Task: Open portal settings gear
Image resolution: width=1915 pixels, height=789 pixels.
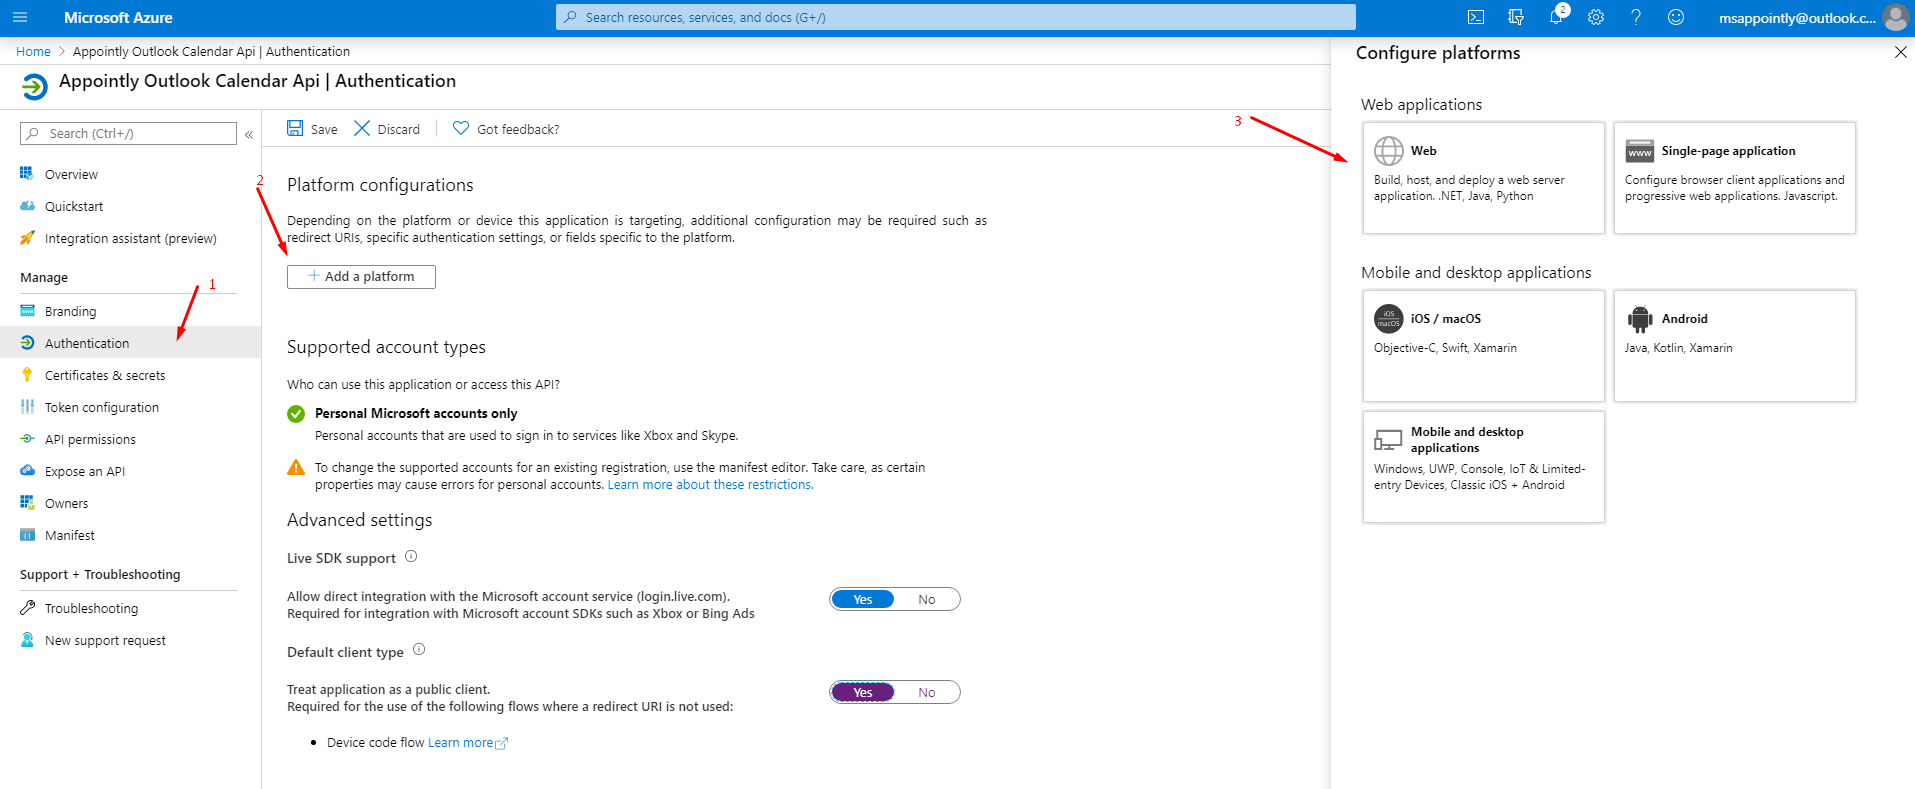Action: (1596, 17)
